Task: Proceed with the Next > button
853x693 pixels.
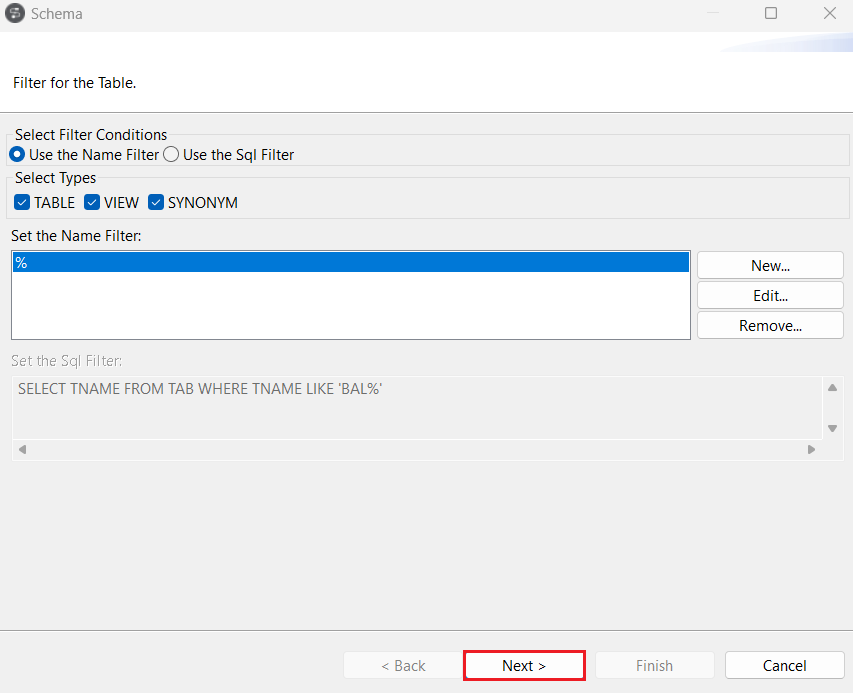Action: [x=524, y=666]
